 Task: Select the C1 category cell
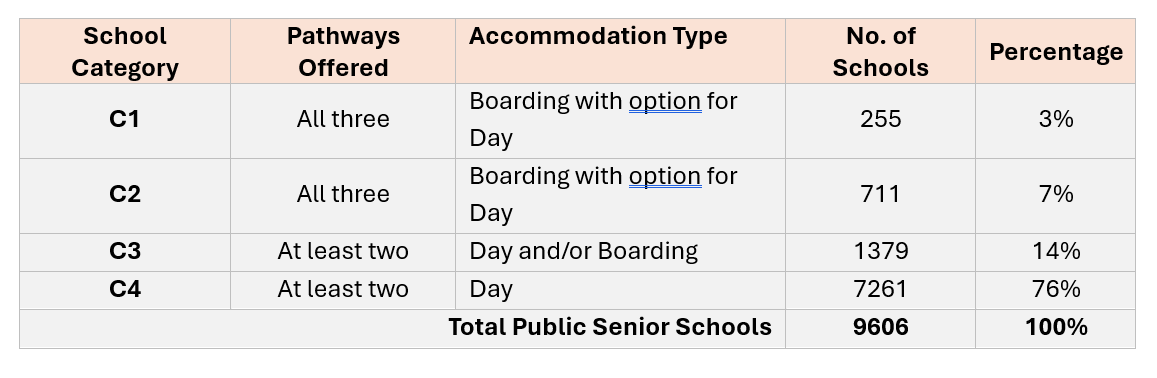coord(125,120)
